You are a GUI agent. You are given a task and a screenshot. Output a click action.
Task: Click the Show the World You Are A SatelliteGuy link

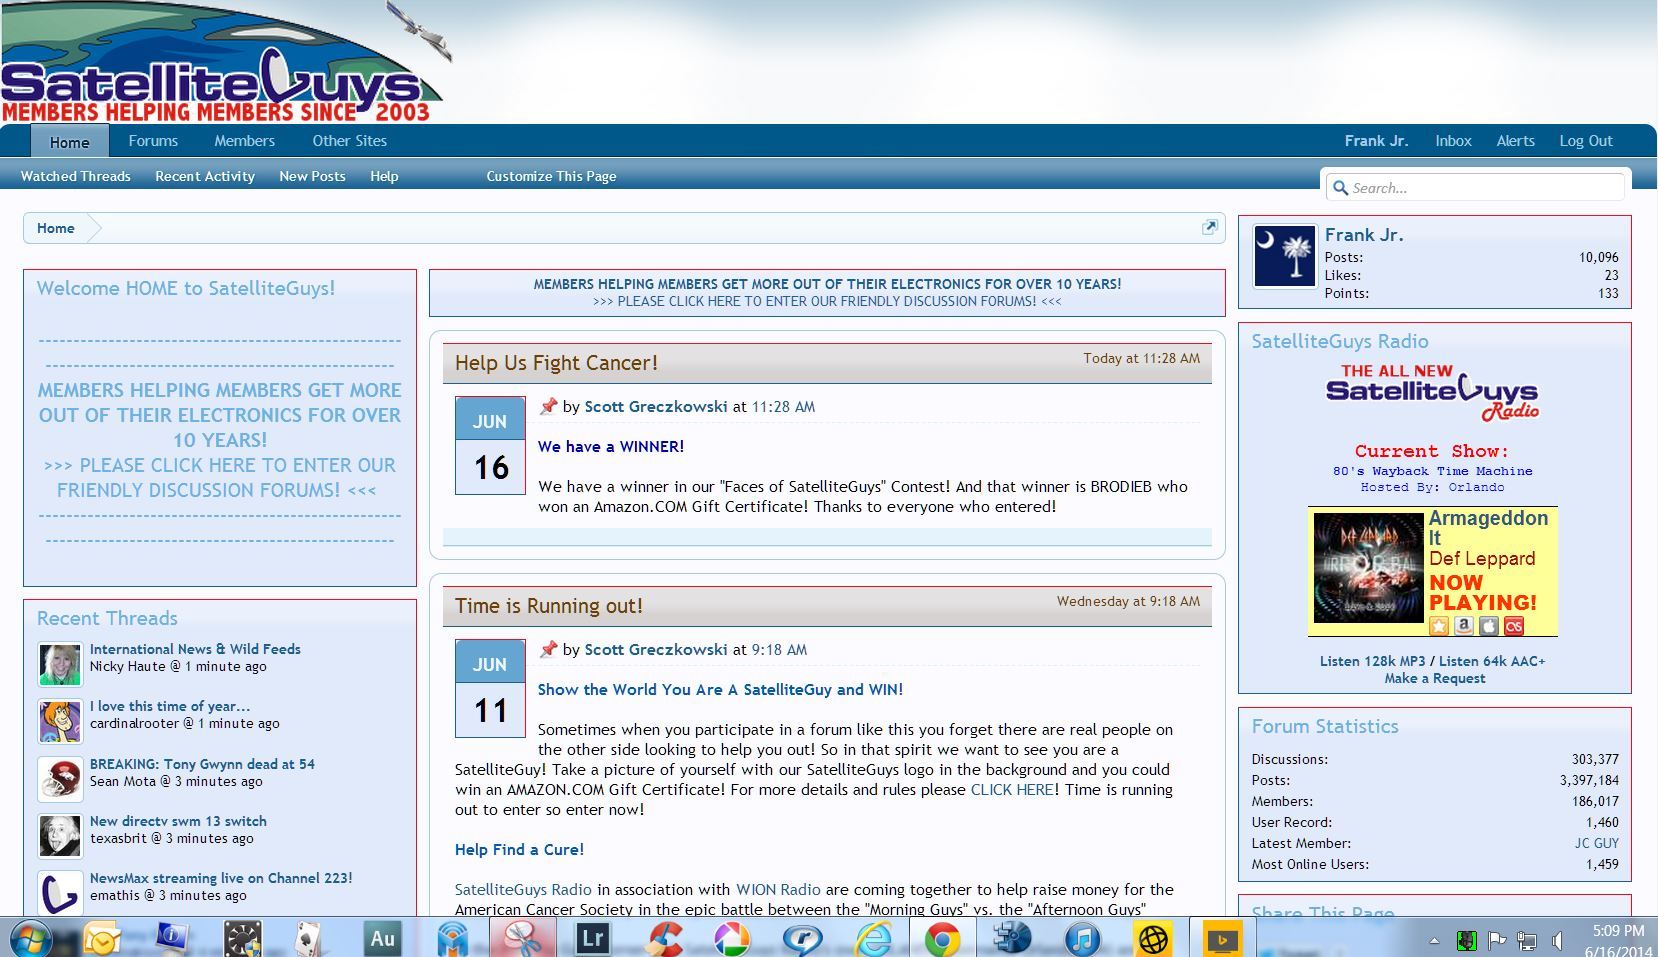click(720, 690)
